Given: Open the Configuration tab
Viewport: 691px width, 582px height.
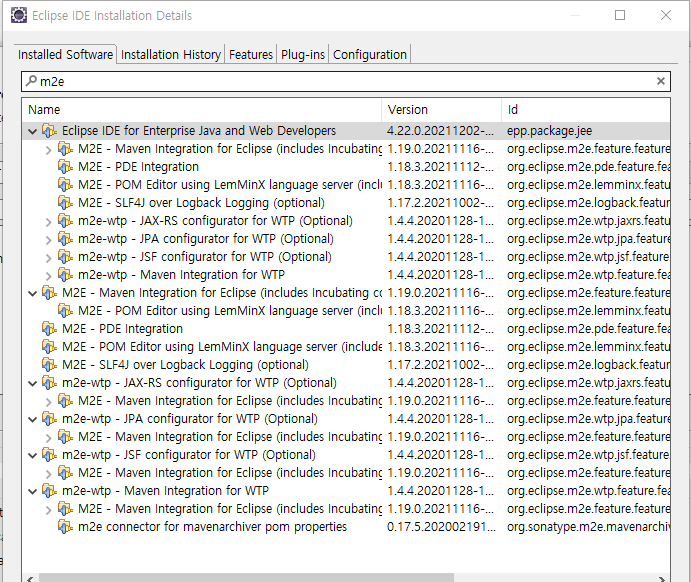Looking at the screenshot, I should tap(370, 54).
